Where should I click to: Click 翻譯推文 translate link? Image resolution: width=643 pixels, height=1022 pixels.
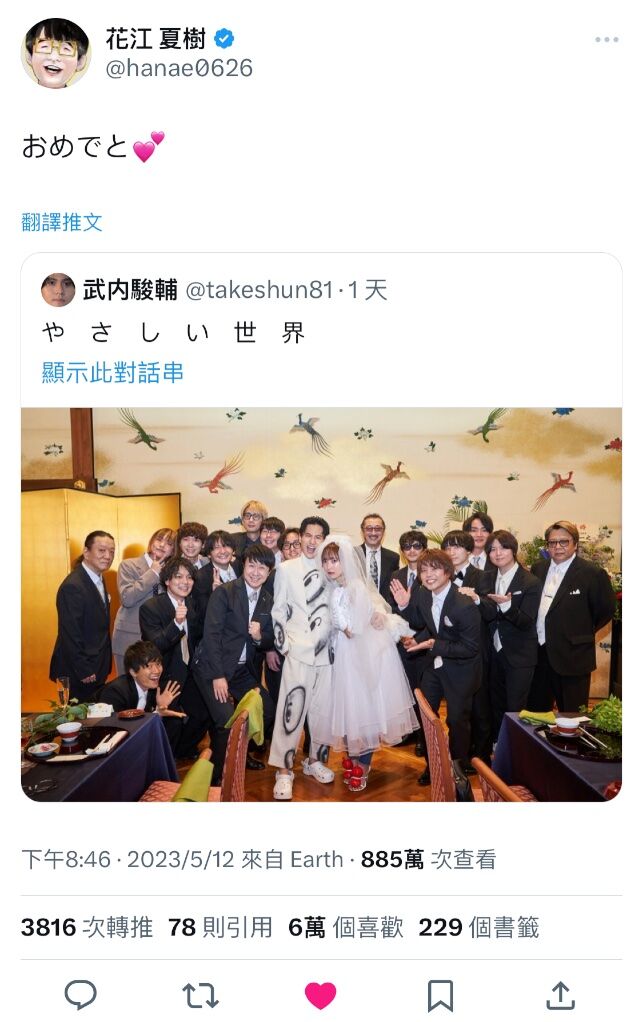(x=62, y=222)
